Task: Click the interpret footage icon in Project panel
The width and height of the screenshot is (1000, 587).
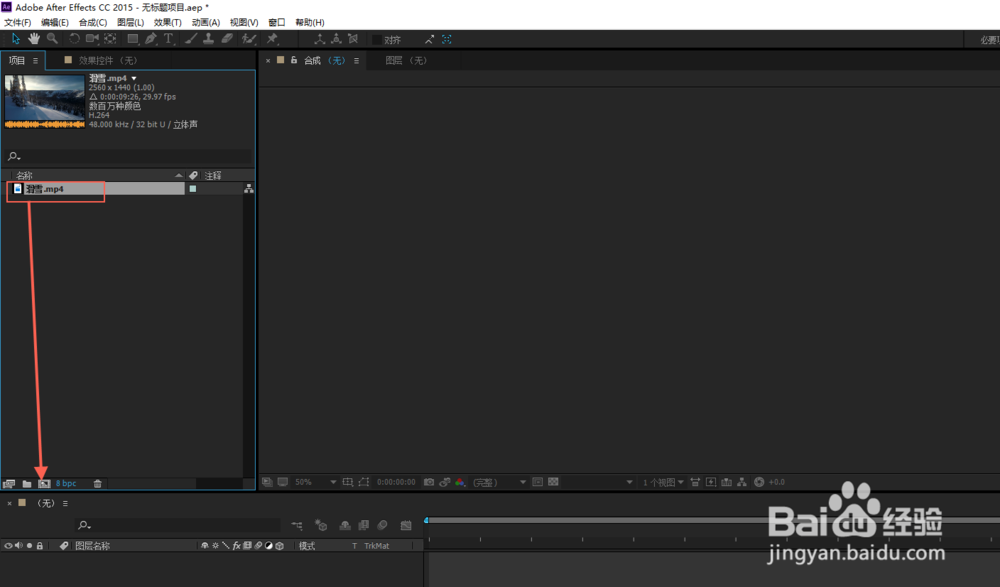Action: coord(9,484)
